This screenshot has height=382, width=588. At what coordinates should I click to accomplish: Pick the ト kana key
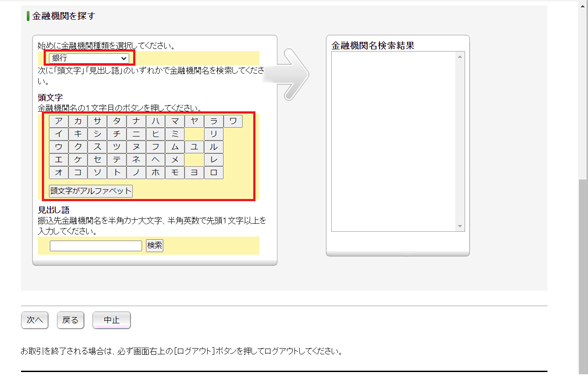point(117,172)
